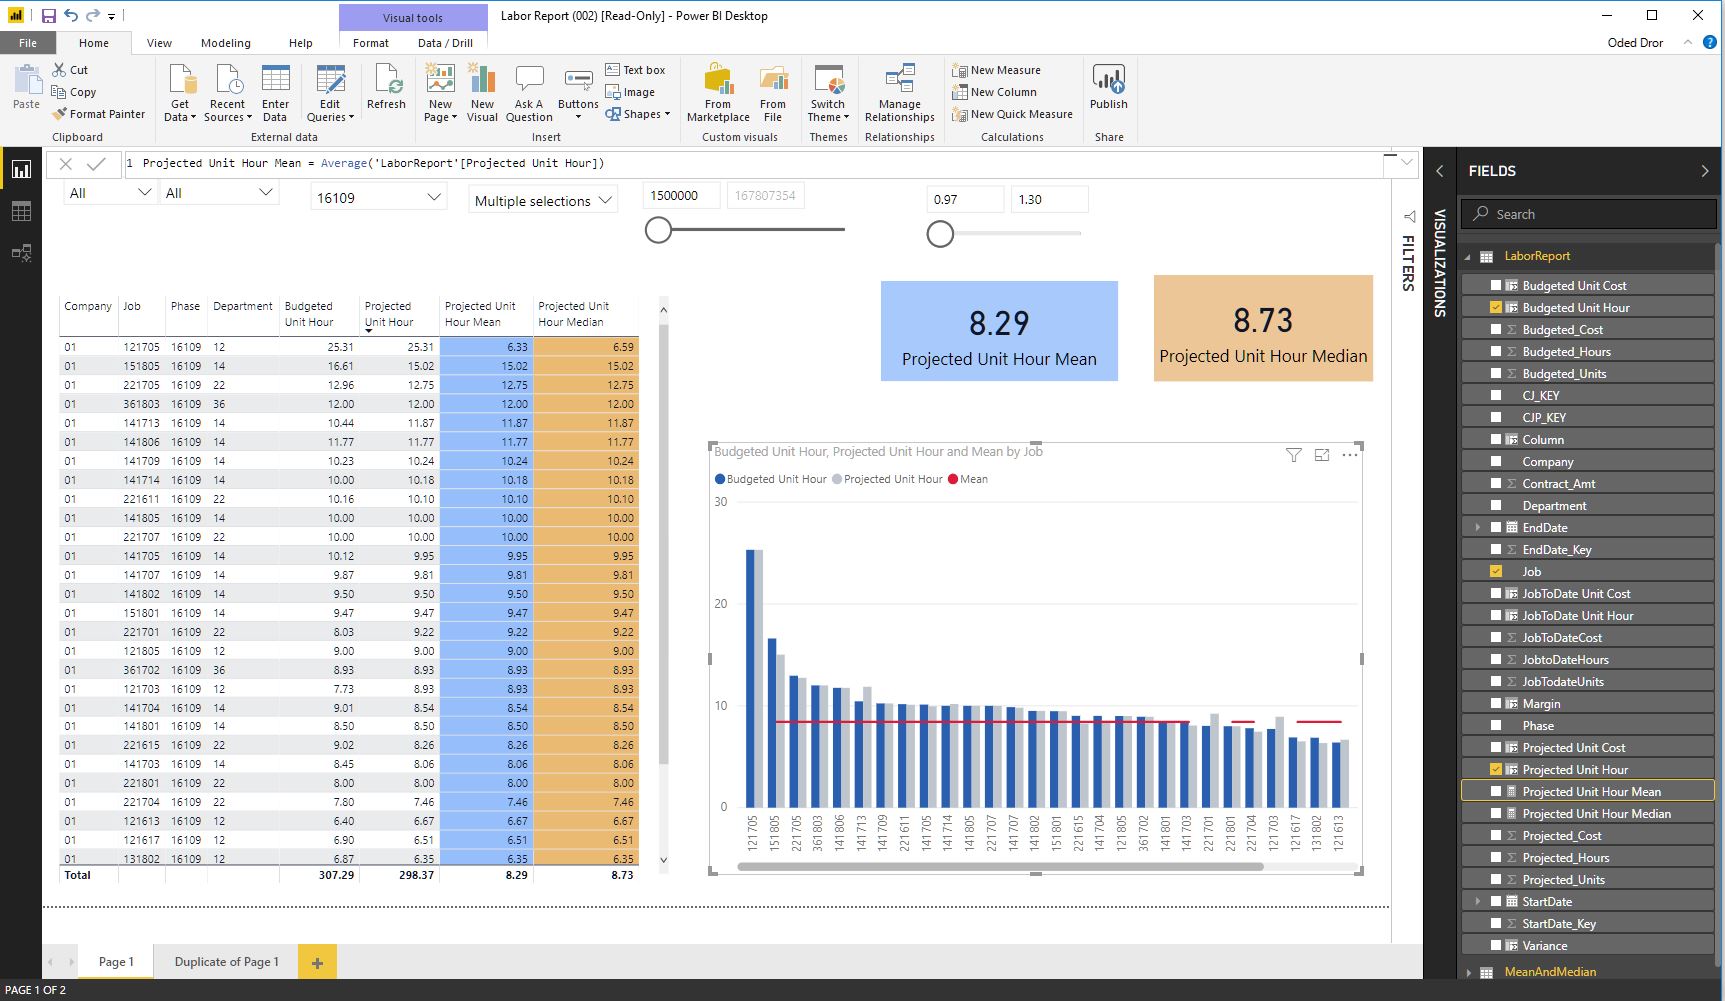
Task: Click New Quick Measure
Action: (1012, 114)
